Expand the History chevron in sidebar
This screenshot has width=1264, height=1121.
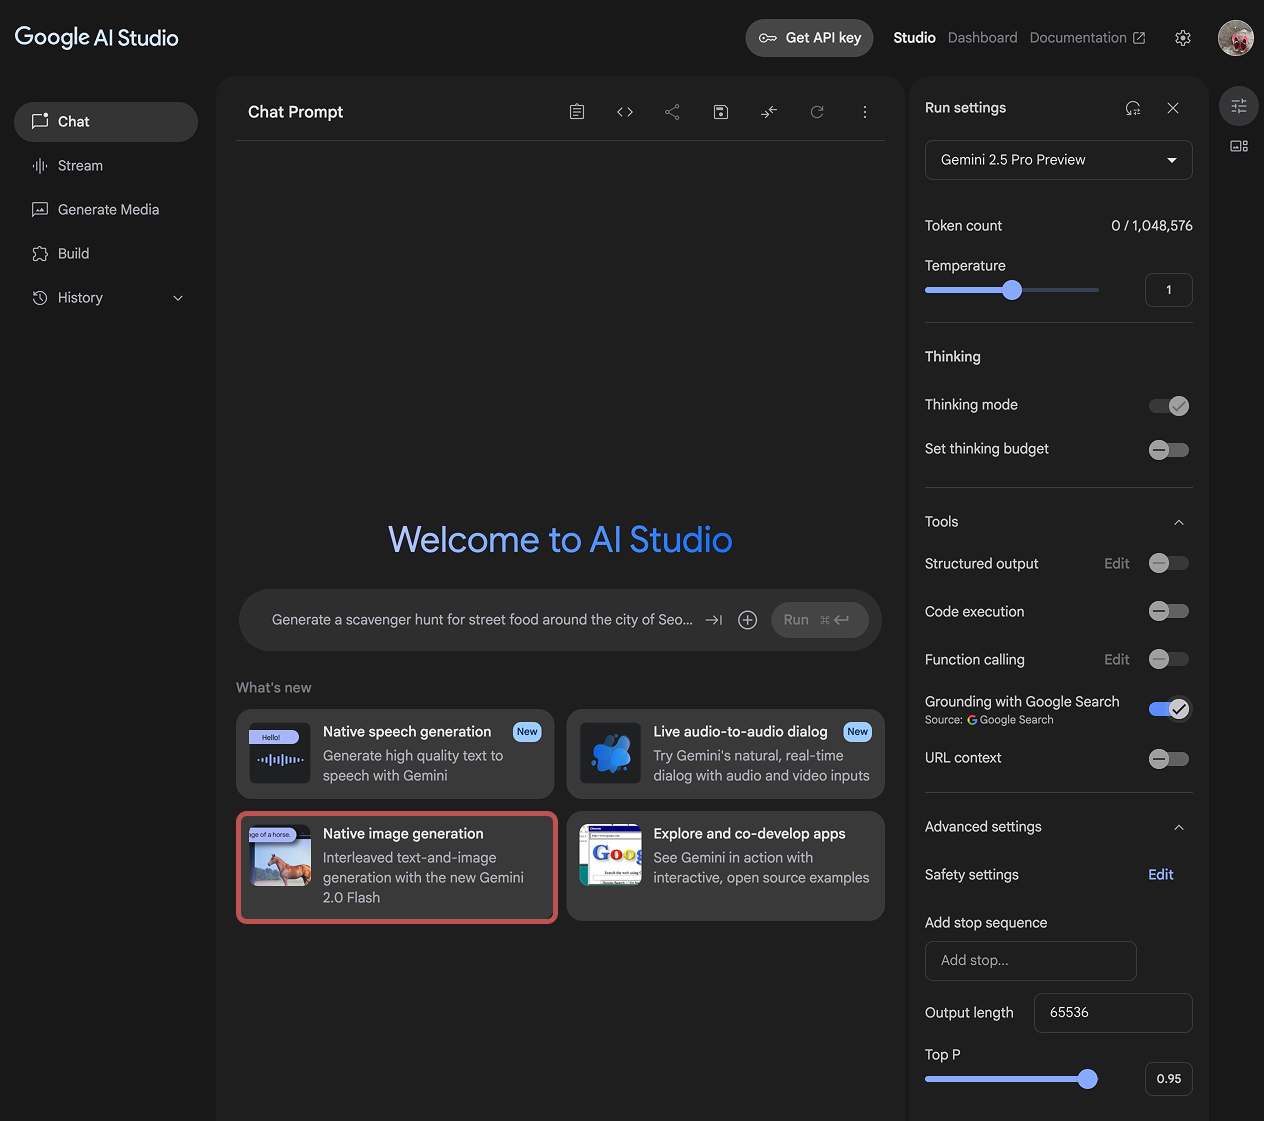pos(178,298)
